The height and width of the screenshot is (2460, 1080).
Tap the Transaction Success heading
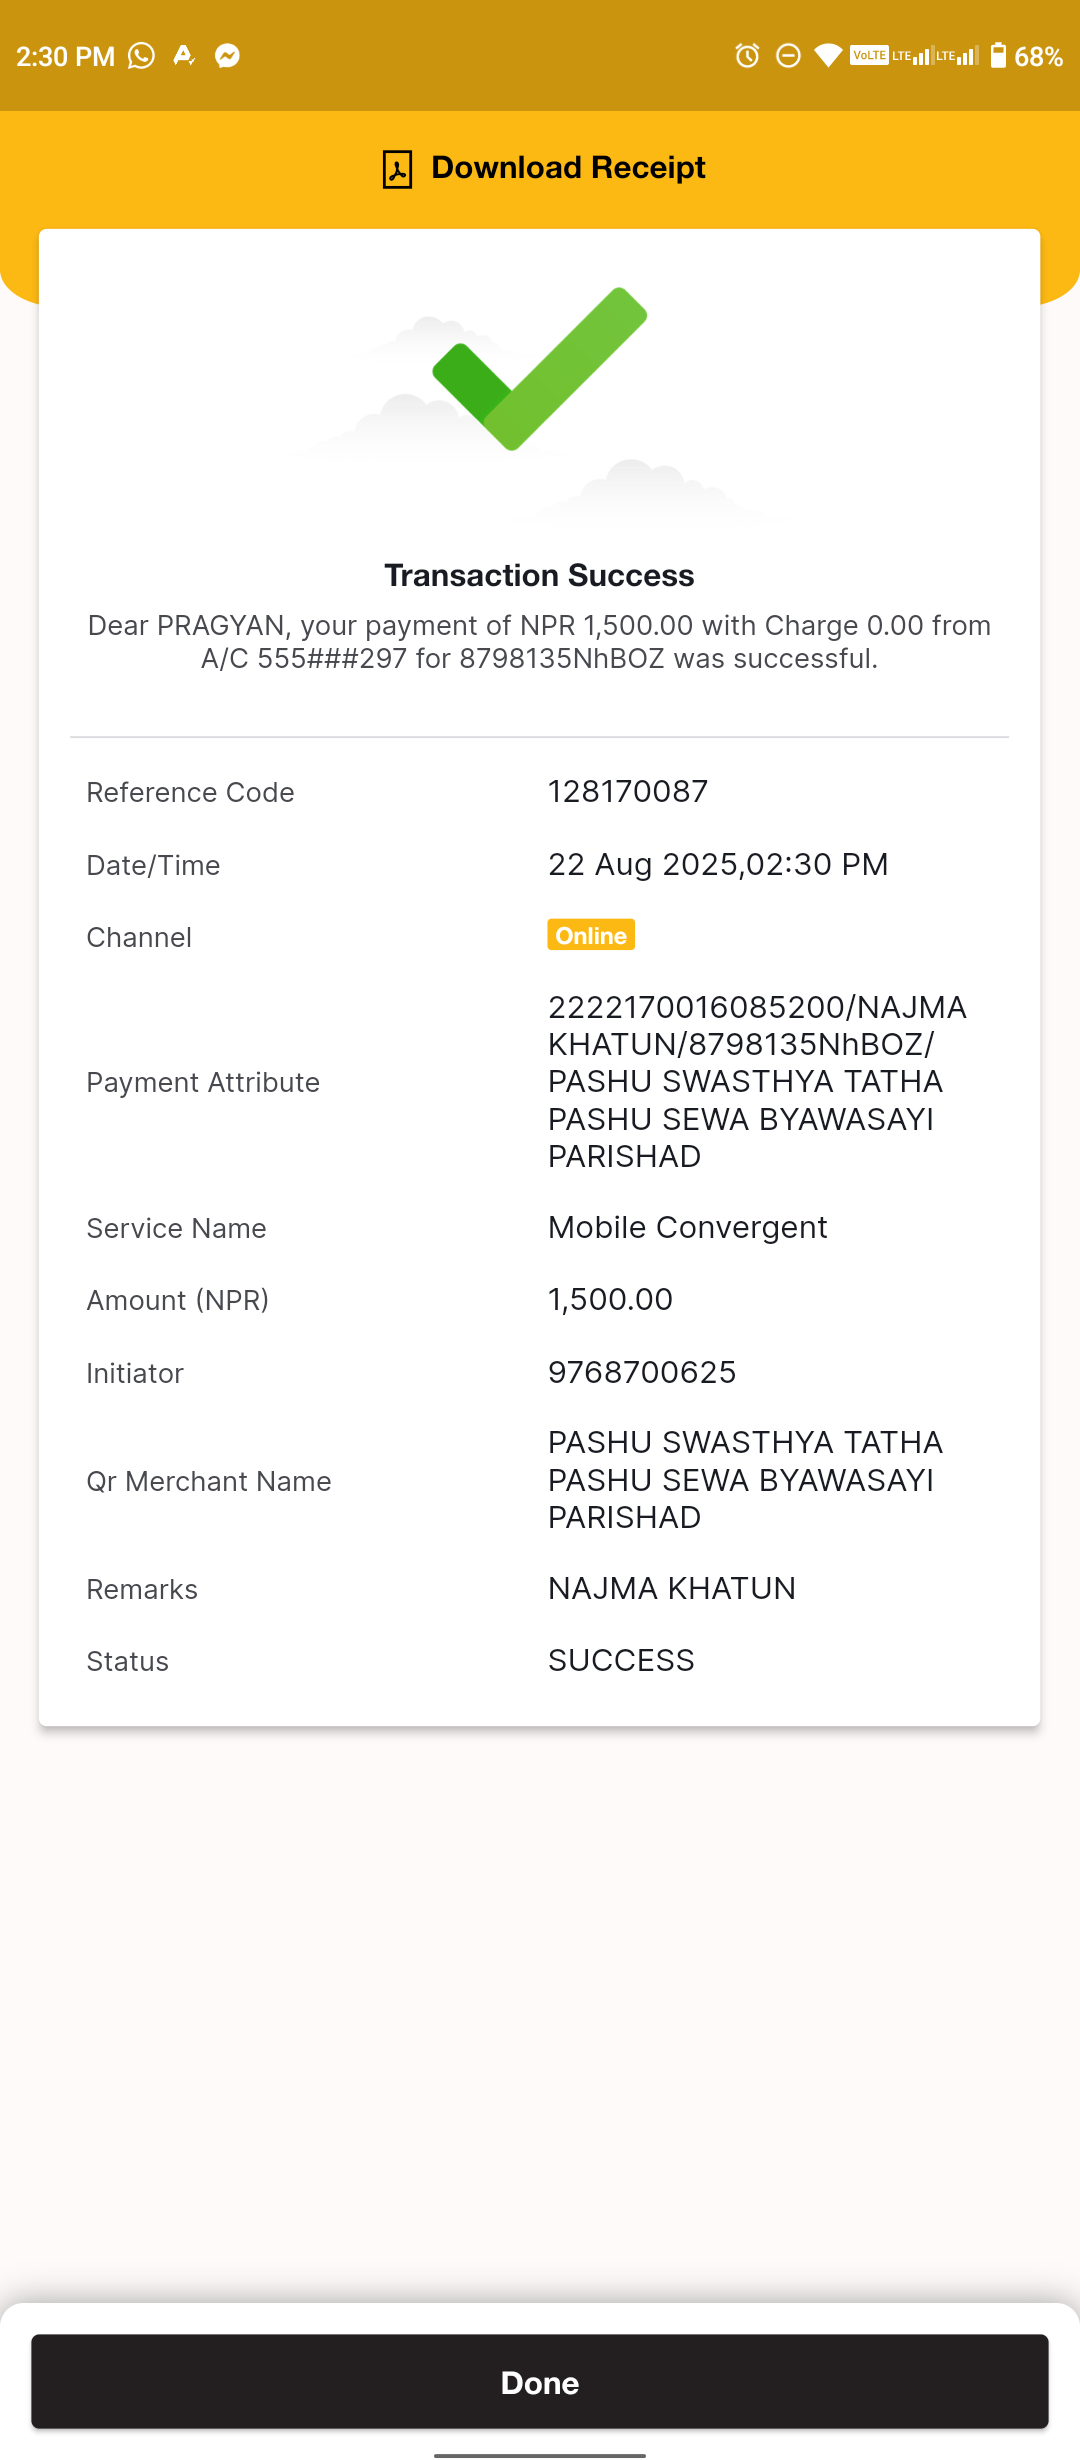coord(540,575)
